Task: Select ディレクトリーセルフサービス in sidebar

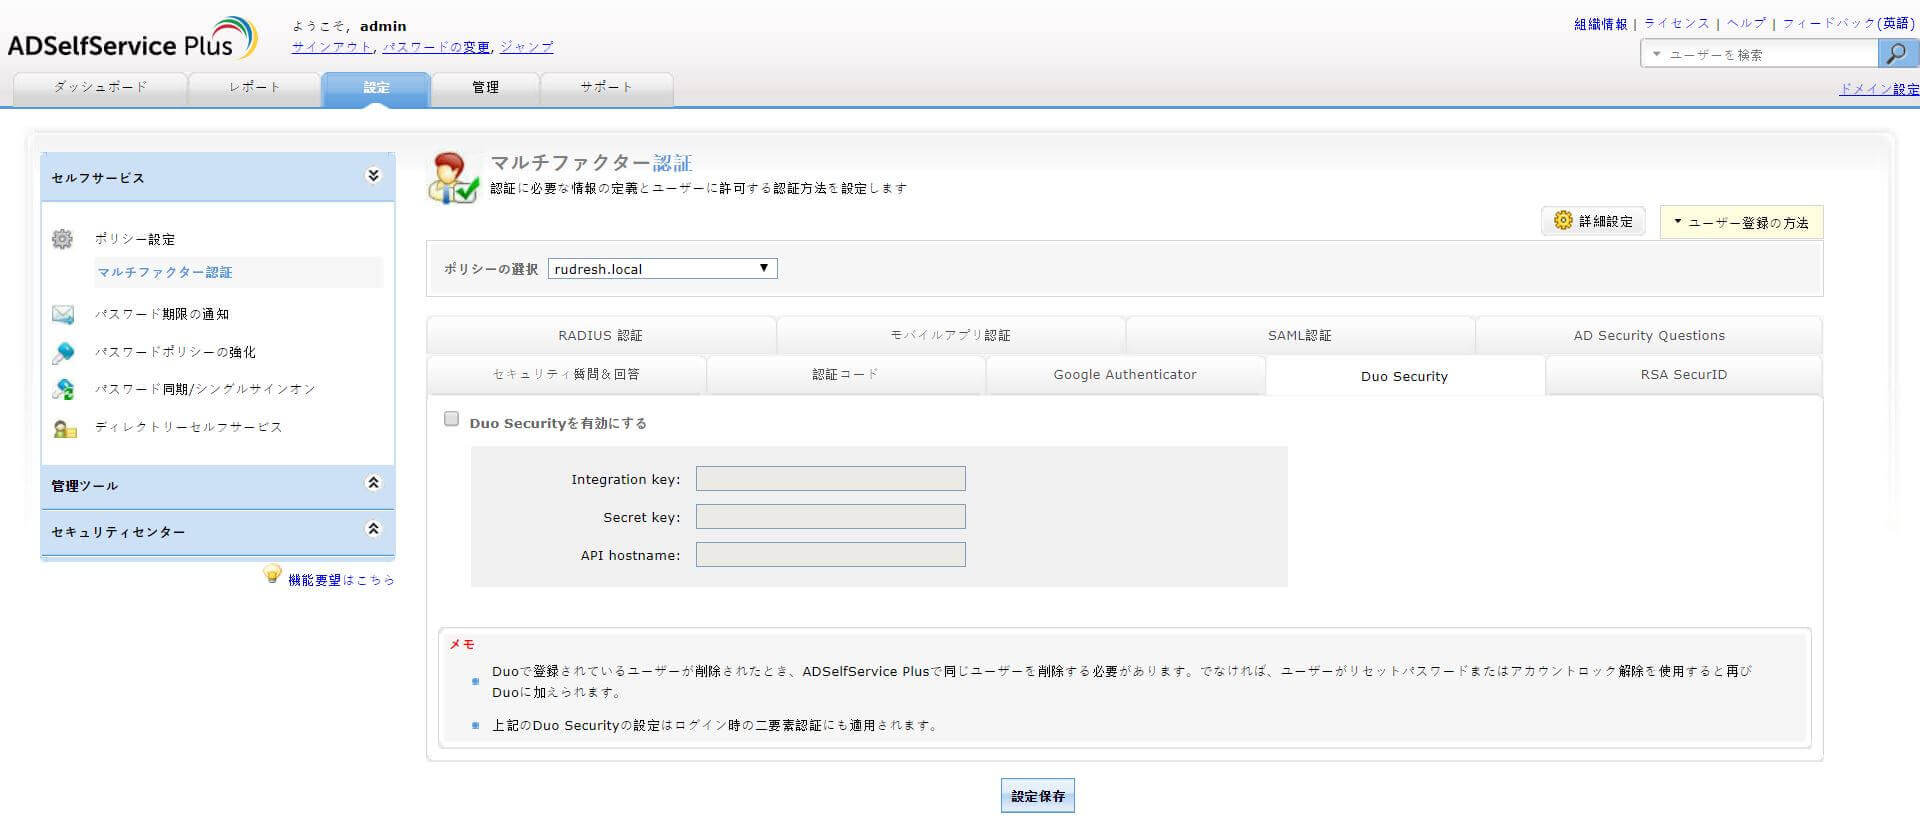Action: pyautogui.click(x=189, y=427)
